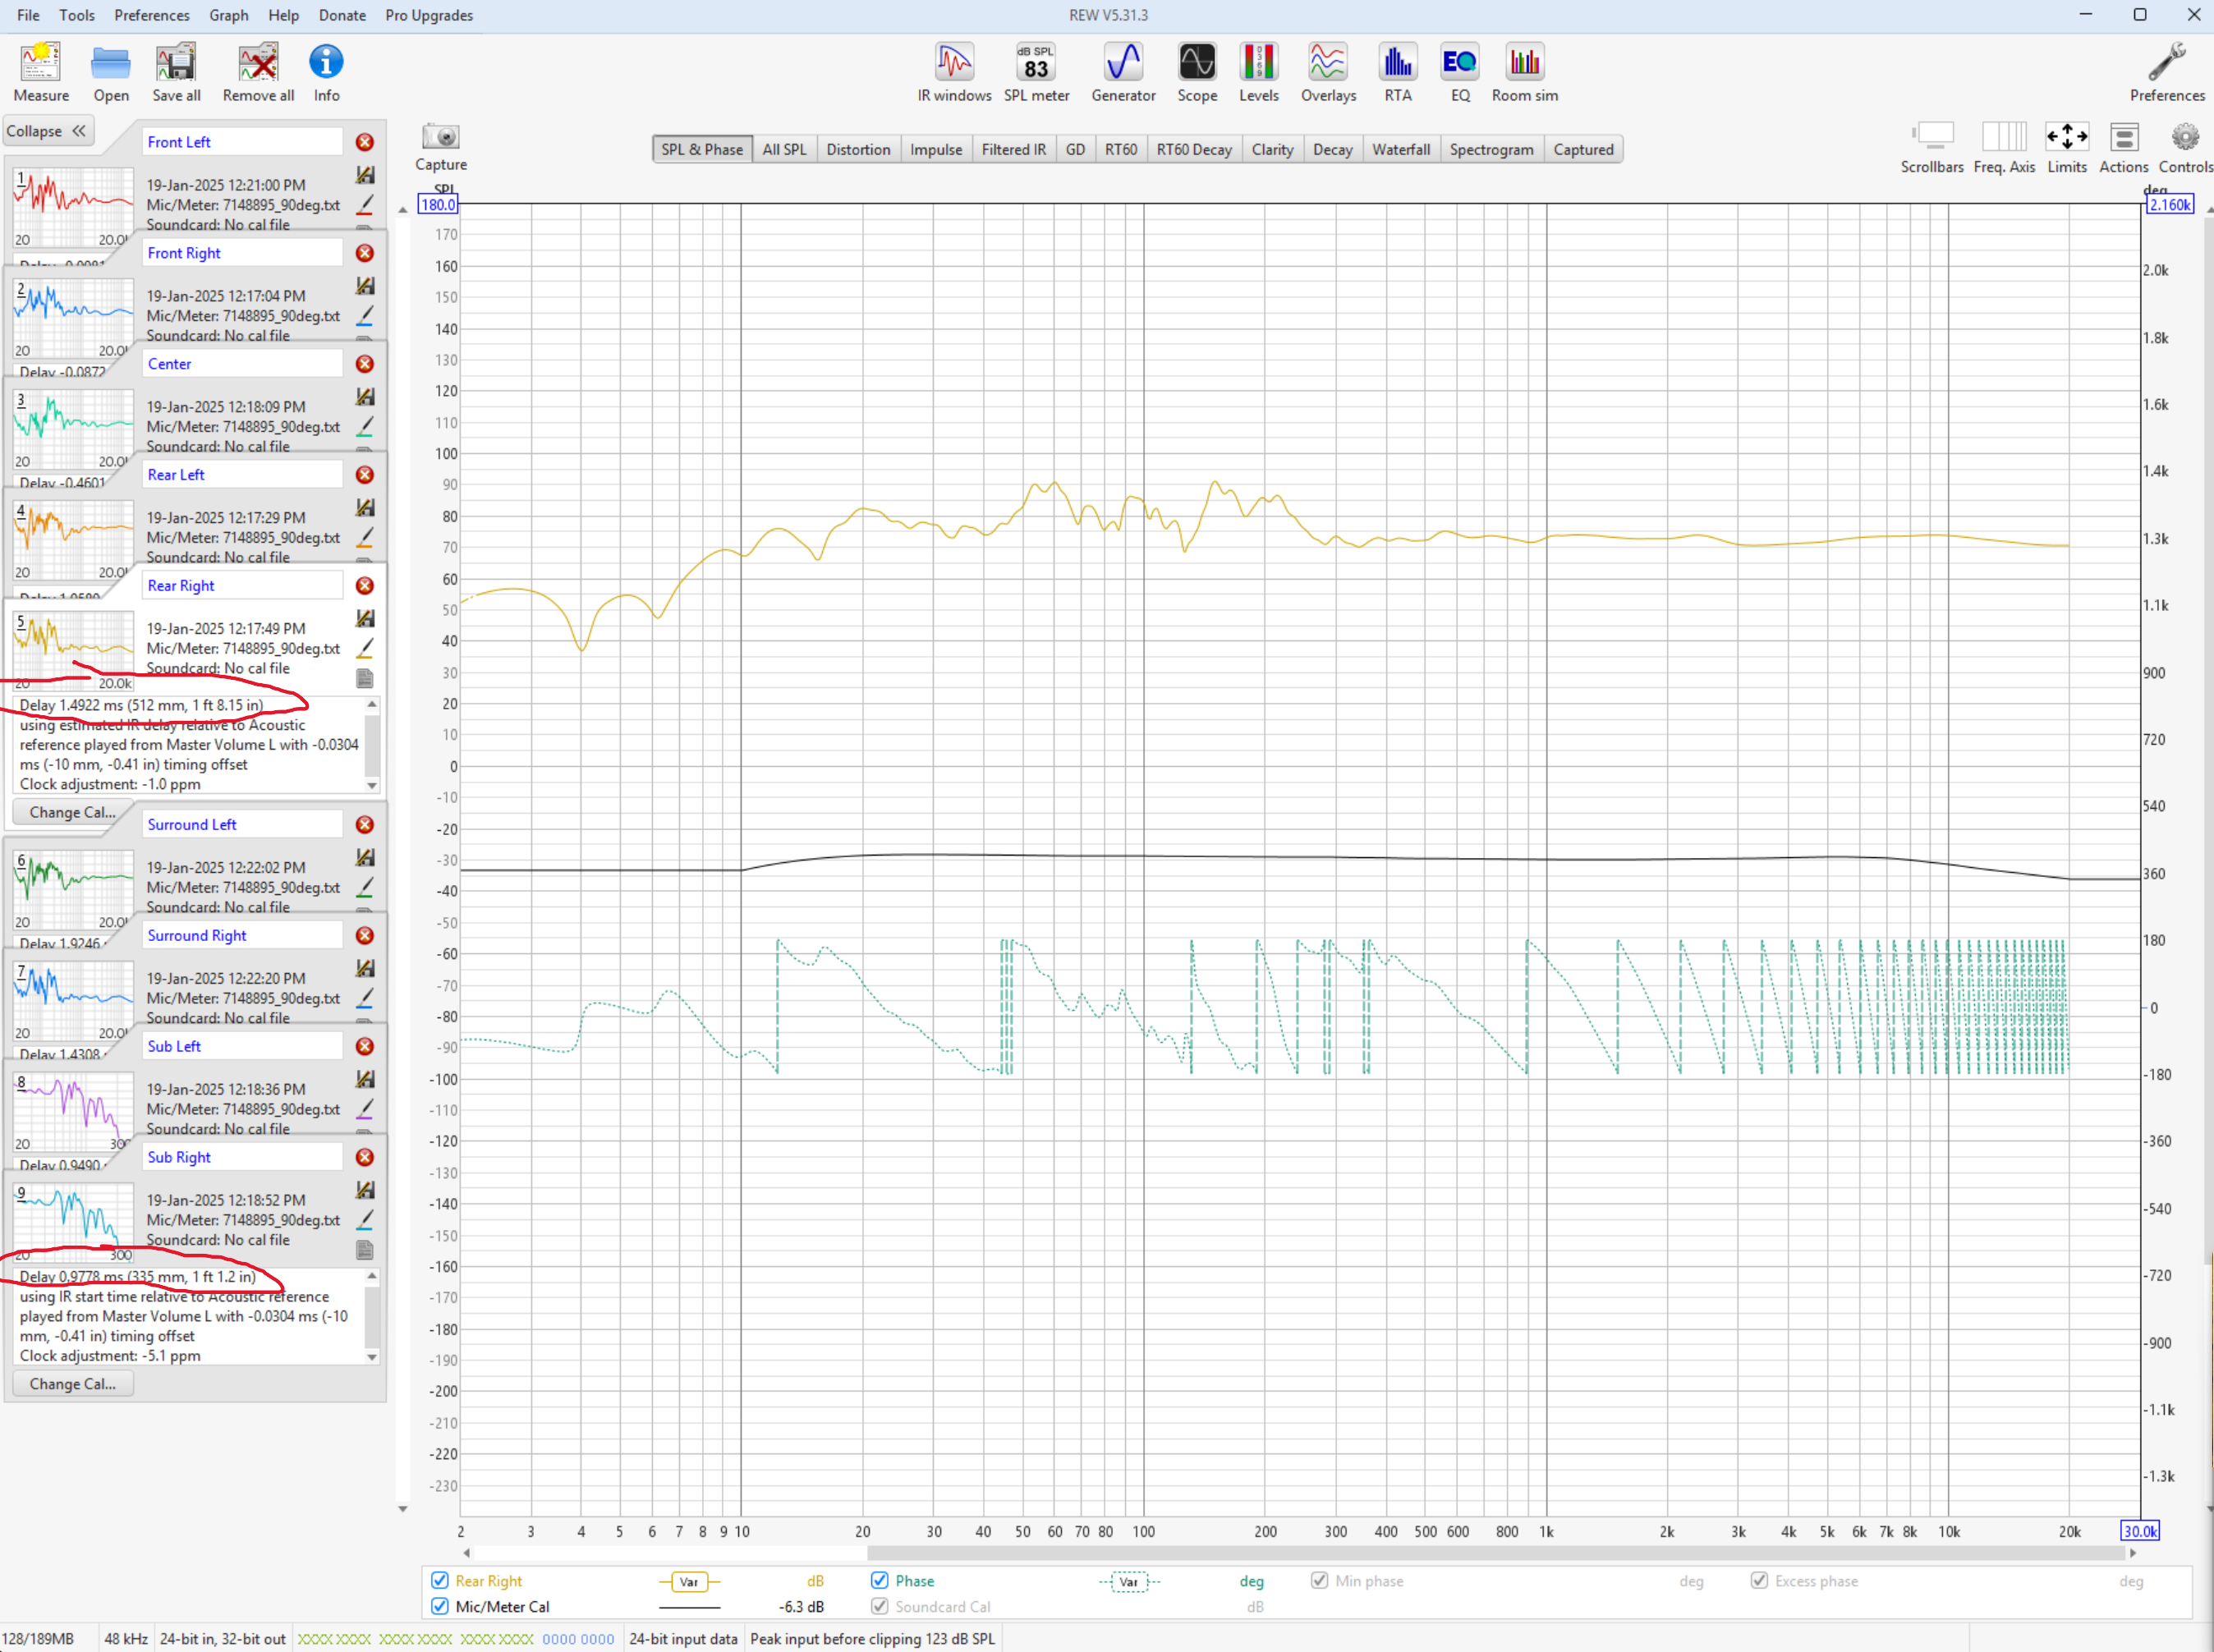The width and height of the screenshot is (2214, 1652).
Task: Change Front Left trace colour icon
Action: point(365,205)
